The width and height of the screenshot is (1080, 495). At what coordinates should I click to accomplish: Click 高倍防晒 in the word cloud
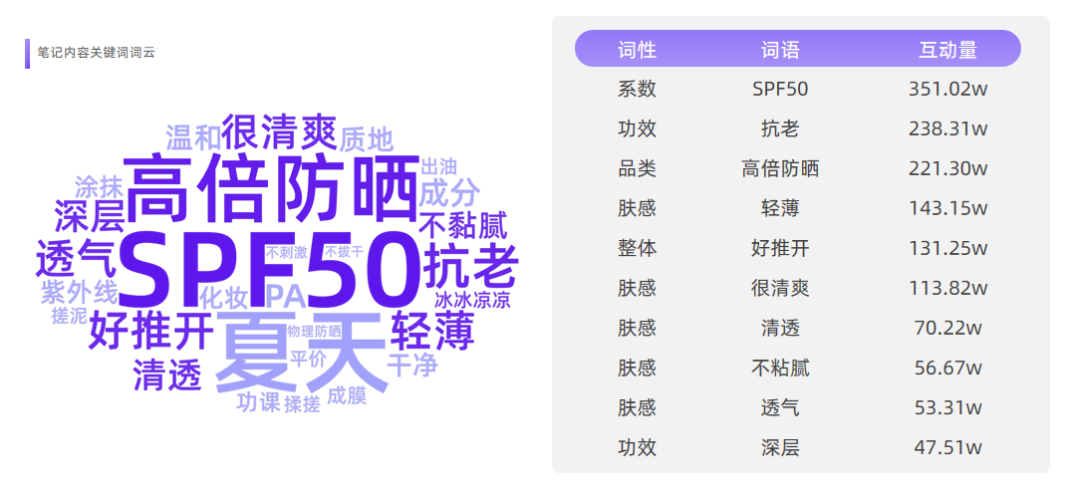click(x=272, y=186)
